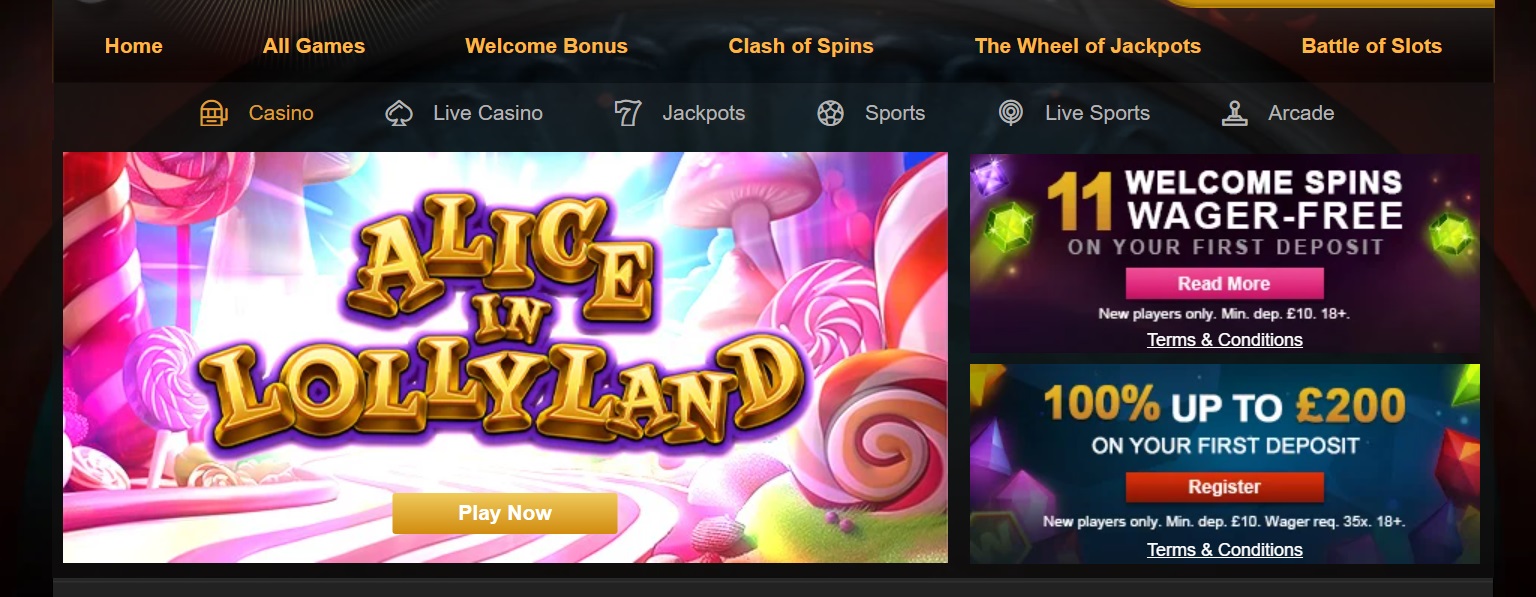Click the Live Sports target icon

pyautogui.click(x=1011, y=113)
